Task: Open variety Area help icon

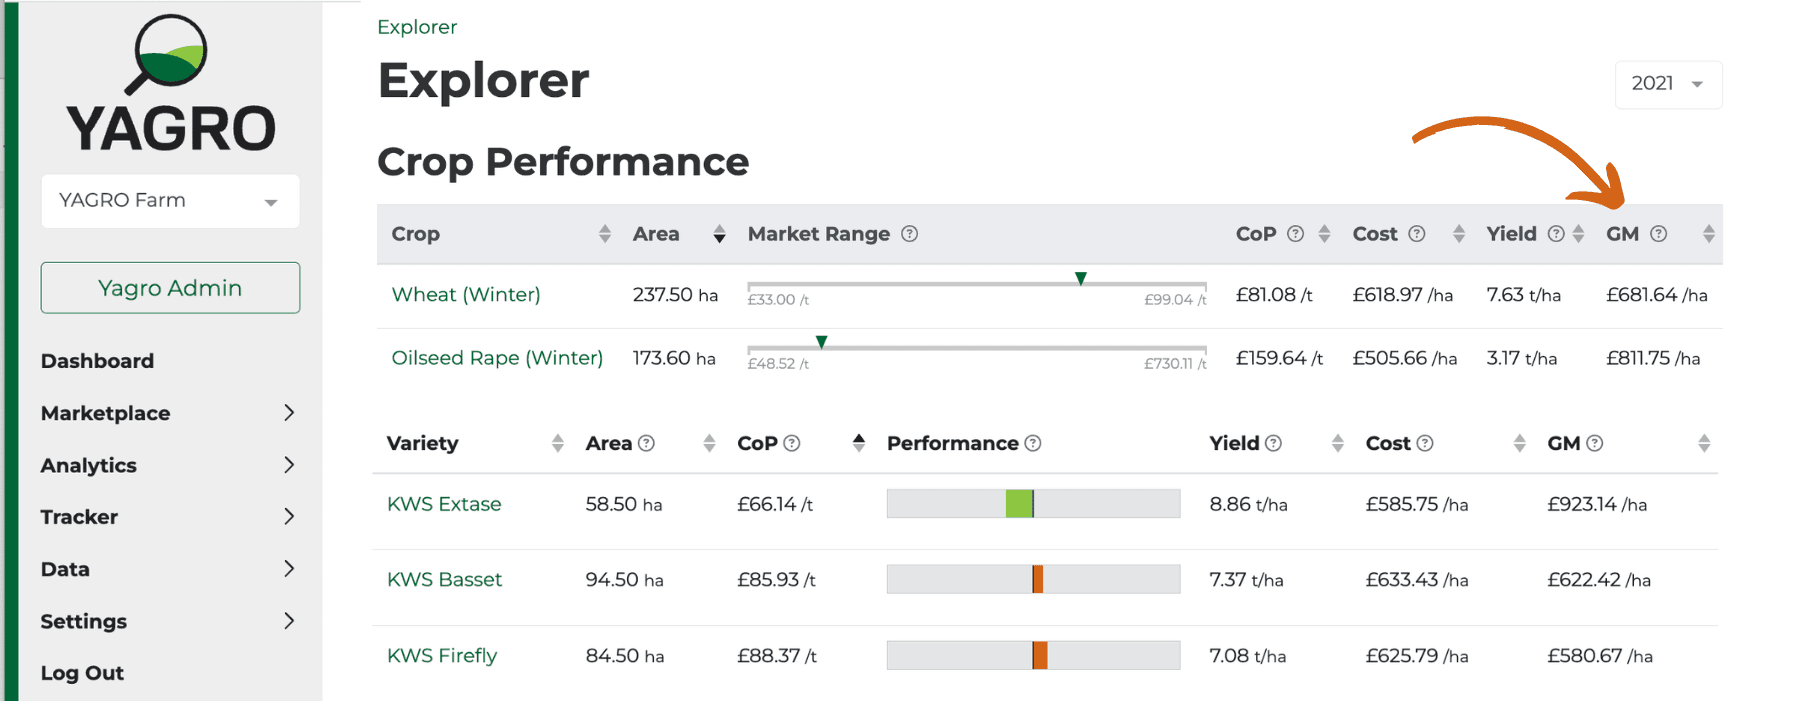Action: pyautogui.click(x=646, y=443)
